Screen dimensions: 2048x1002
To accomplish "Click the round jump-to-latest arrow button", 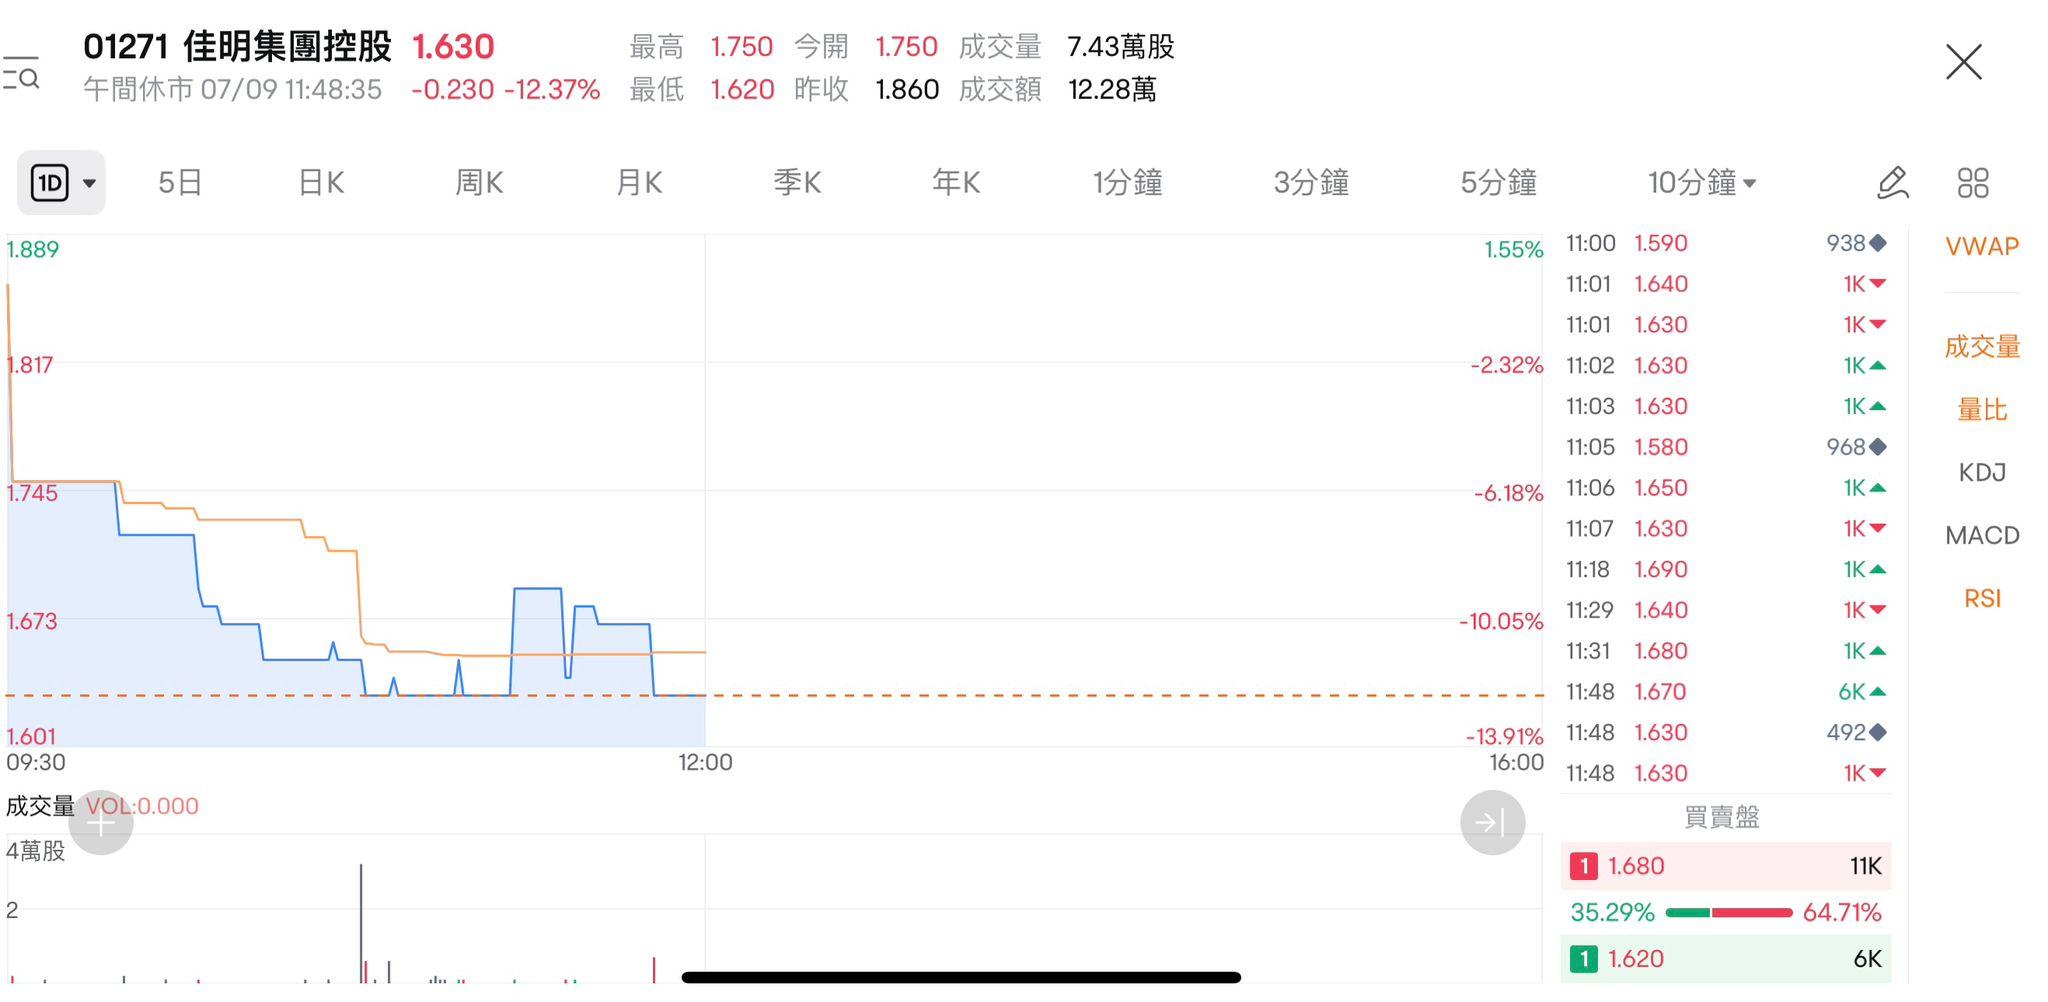I will [x=1492, y=823].
